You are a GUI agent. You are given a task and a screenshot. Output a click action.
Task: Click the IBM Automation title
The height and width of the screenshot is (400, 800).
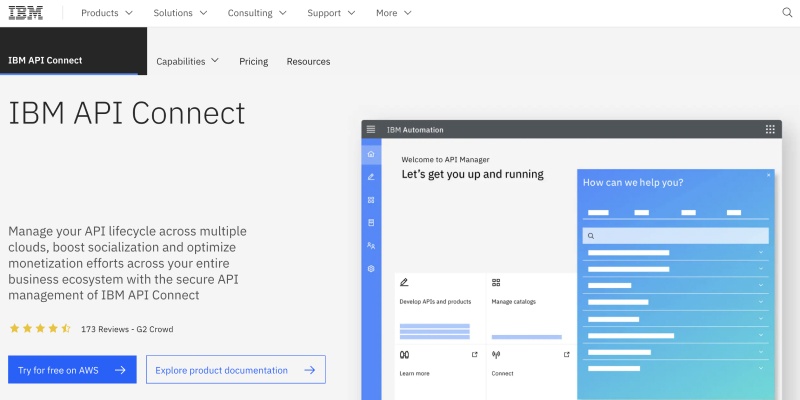[x=415, y=130]
